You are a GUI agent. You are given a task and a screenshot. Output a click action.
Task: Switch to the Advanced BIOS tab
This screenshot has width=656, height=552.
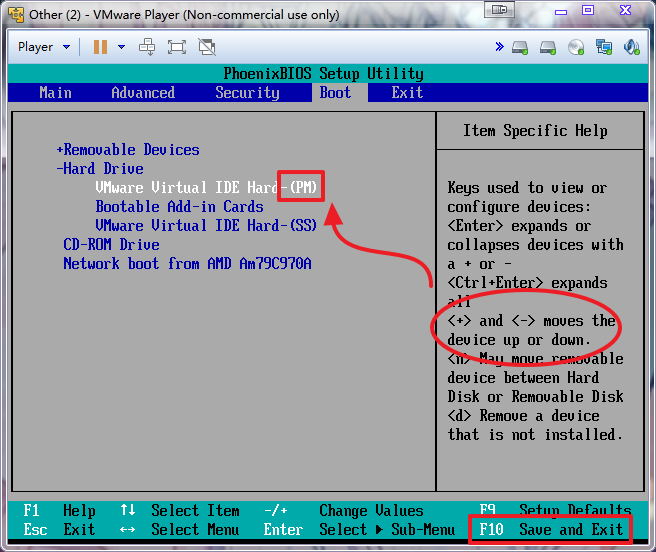(x=143, y=93)
